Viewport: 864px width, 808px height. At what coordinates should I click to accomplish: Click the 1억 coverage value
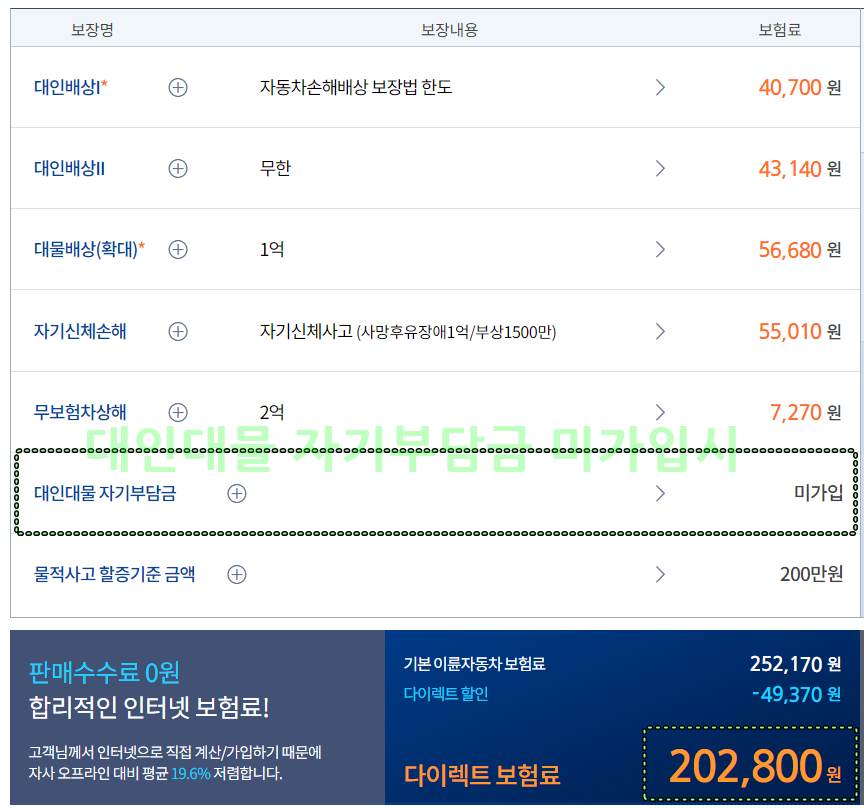tap(272, 250)
